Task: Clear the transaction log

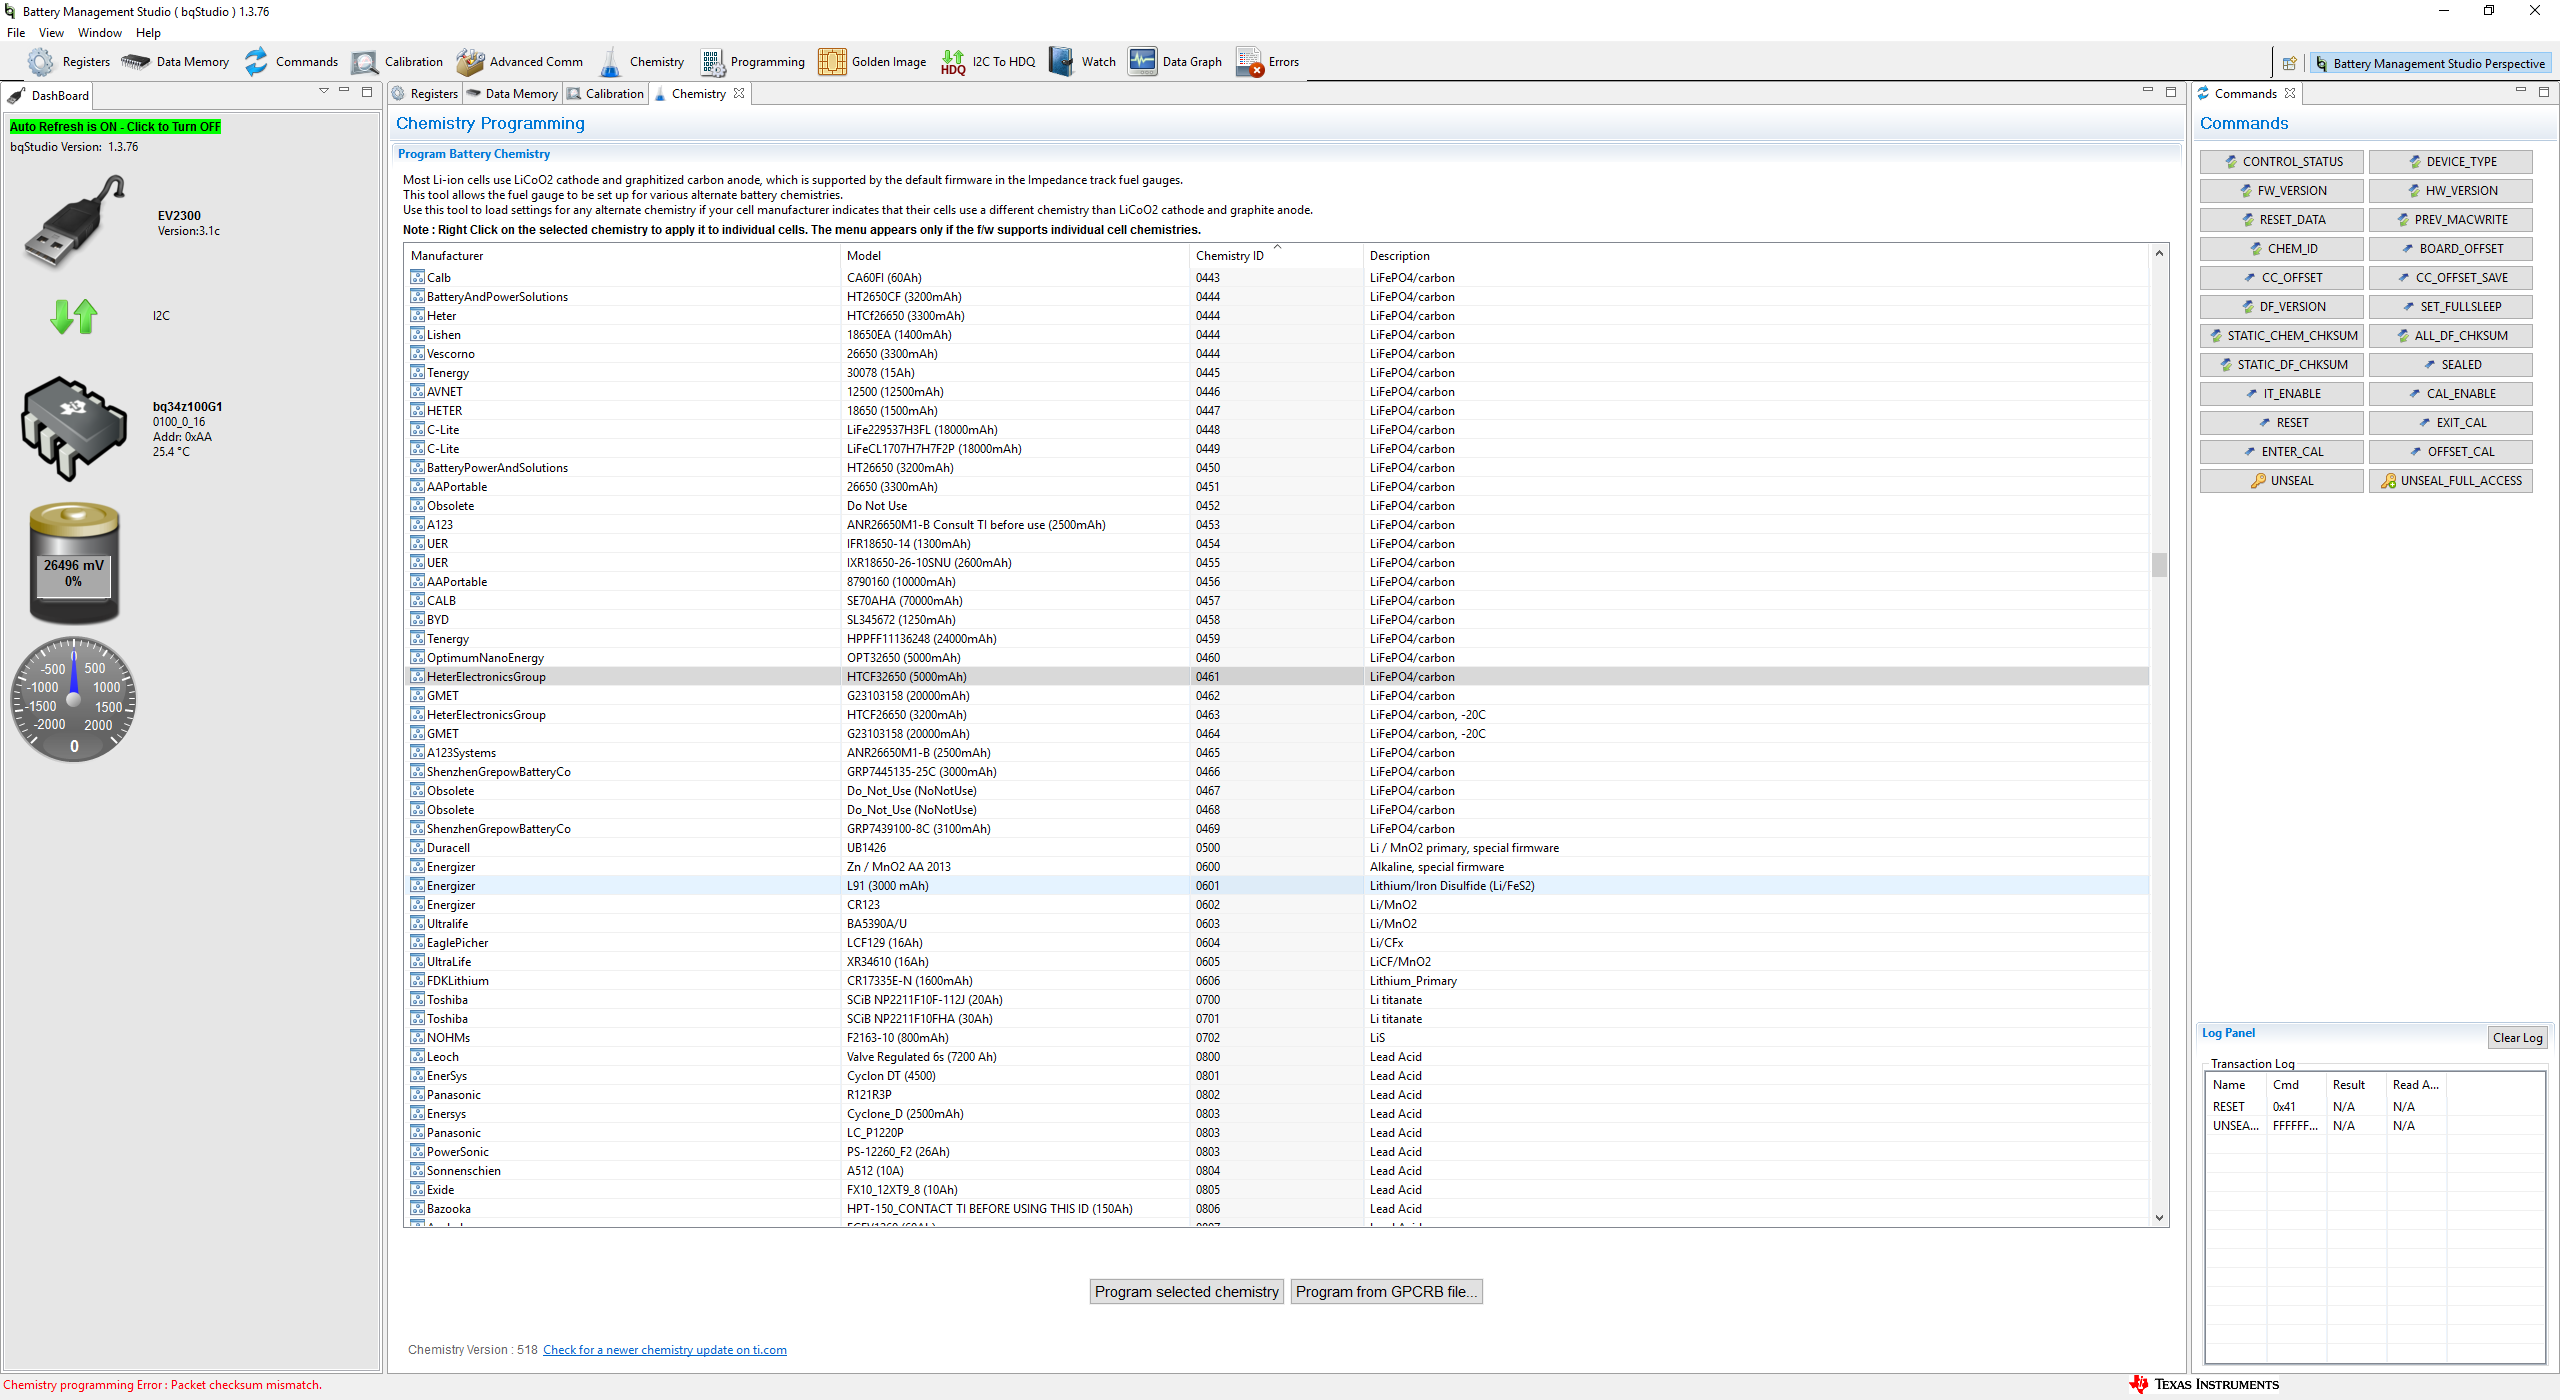Action: 2517,1038
